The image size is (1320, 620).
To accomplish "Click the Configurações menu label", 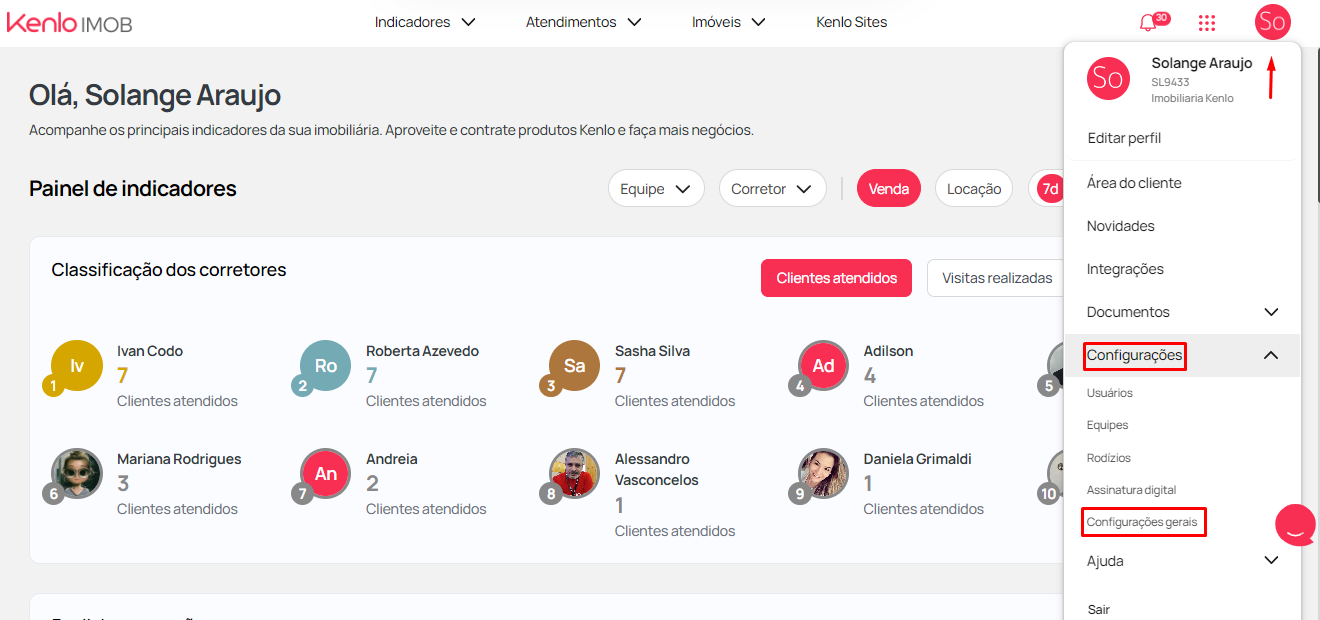I will pyautogui.click(x=1135, y=355).
